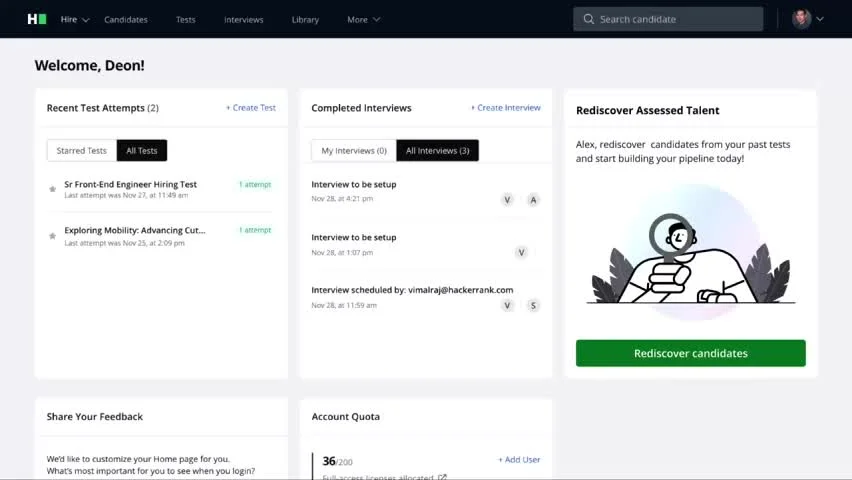Viewport: 852px width, 480px height.
Task: Open the external link icon beside licenses allocated
Action: [442, 477]
